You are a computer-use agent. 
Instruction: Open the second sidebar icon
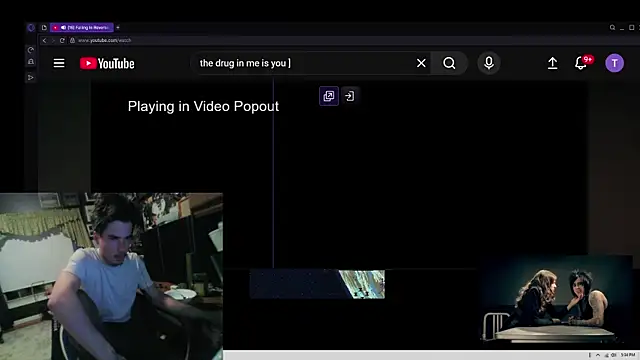[x=31, y=62]
